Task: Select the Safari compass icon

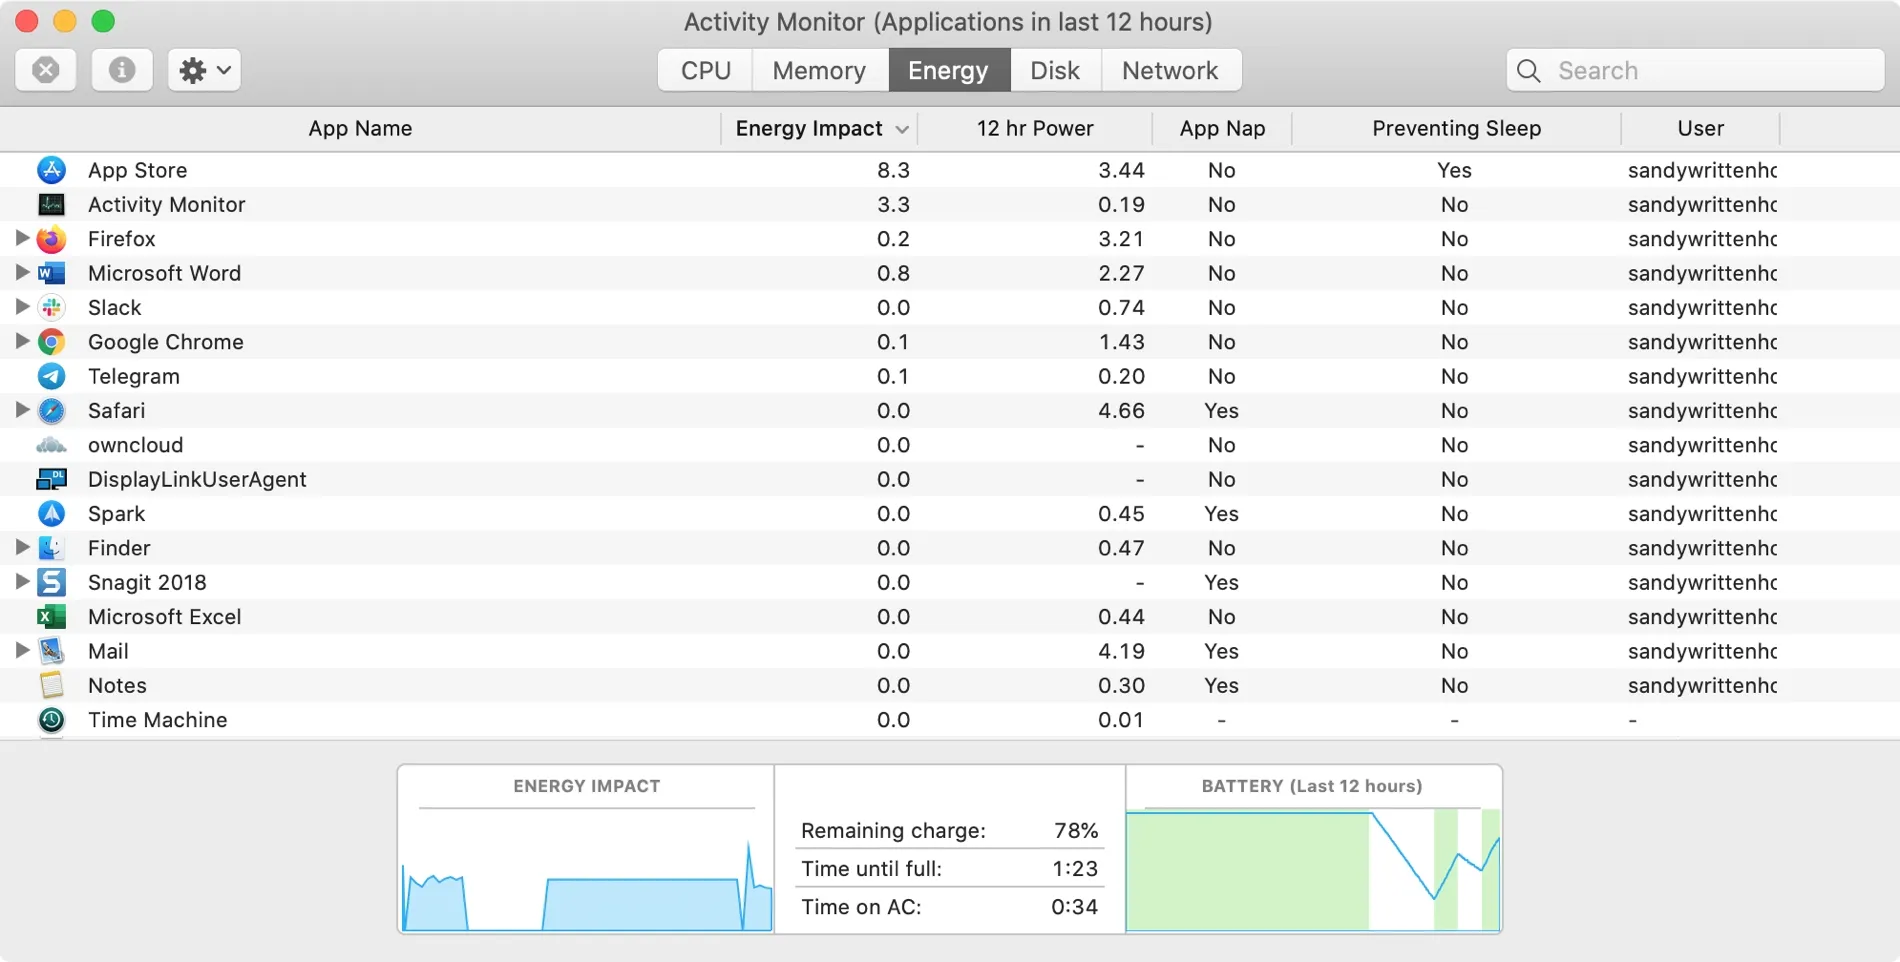Action: click(x=51, y=410)
